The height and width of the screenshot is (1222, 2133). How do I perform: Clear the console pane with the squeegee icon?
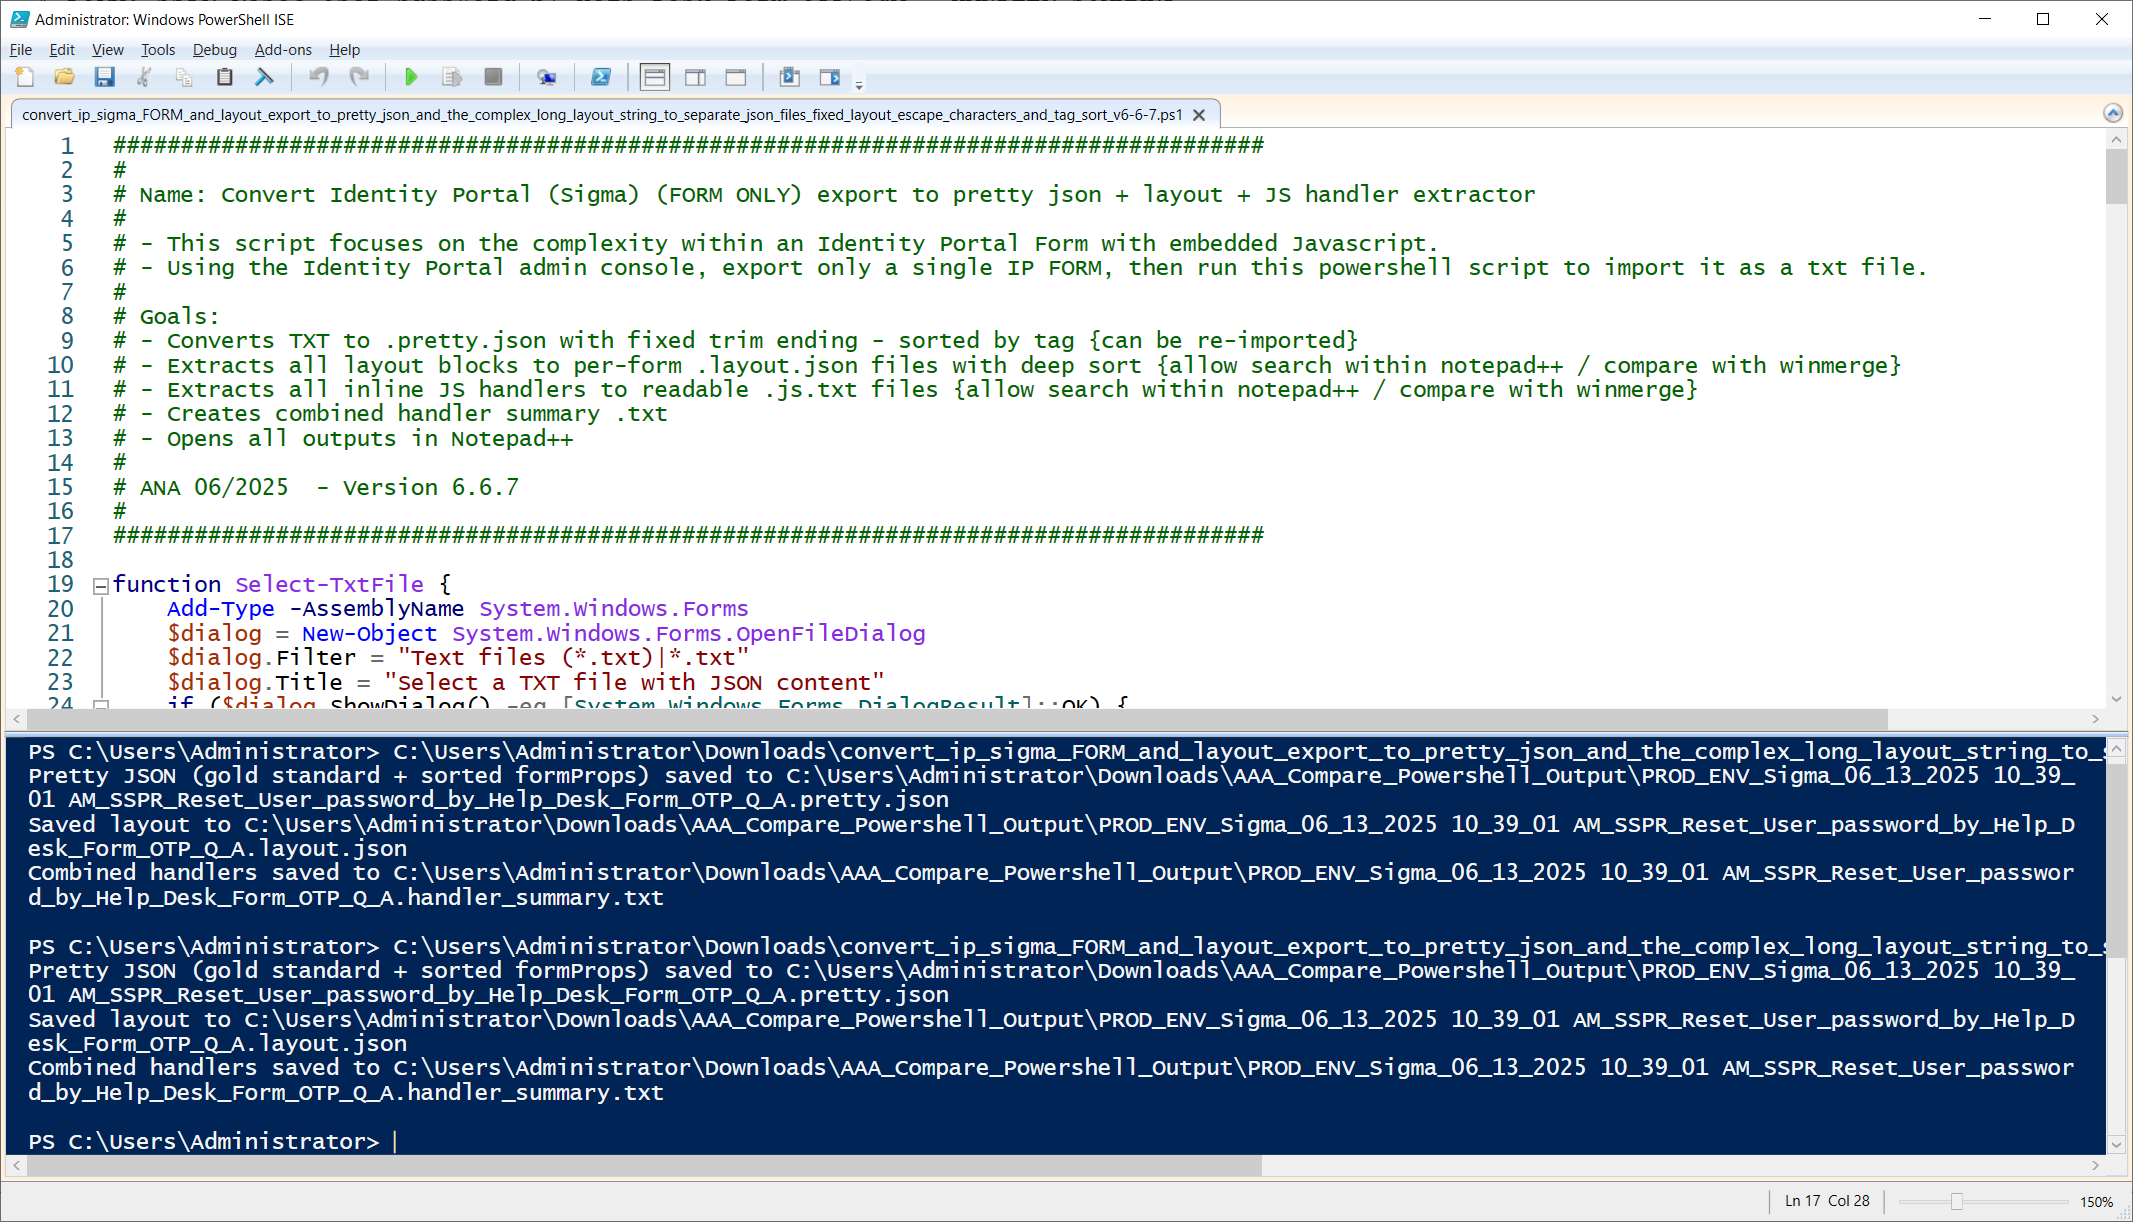(264, 77)
